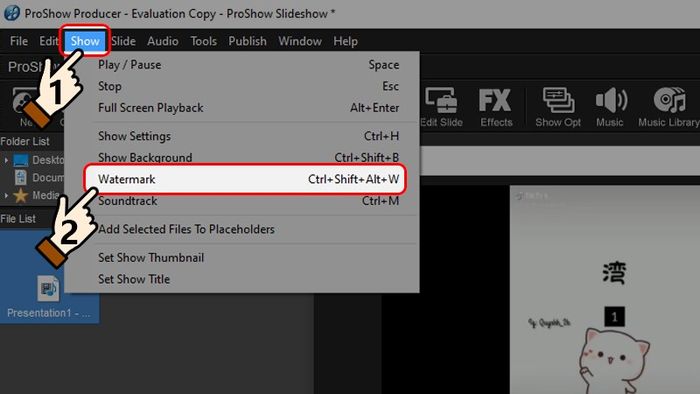Open the Window menu

tap(300, 41)
